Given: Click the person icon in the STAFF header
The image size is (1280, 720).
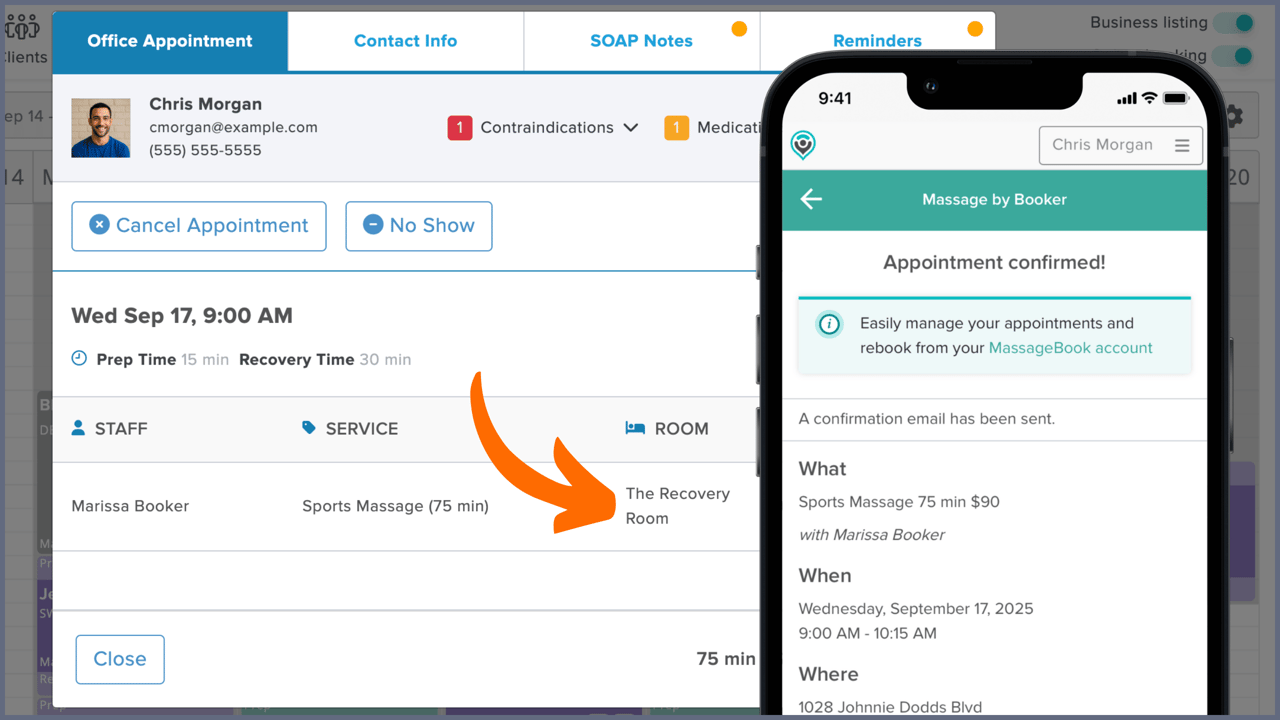Looking at the screenshot, I should point(77,428).
